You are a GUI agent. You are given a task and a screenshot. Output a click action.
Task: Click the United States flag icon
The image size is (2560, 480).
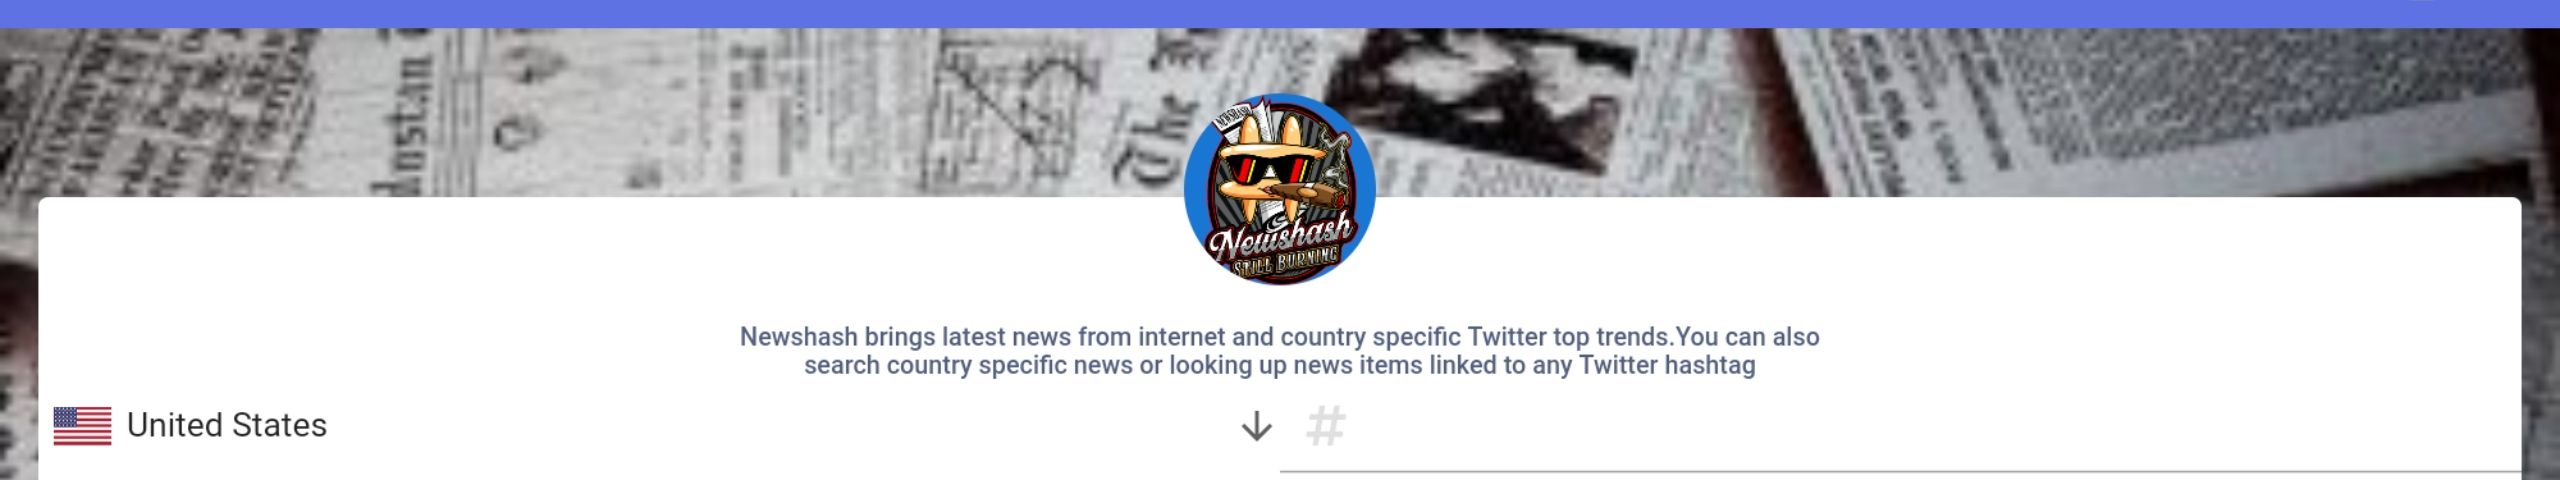(x=82, y=426)
